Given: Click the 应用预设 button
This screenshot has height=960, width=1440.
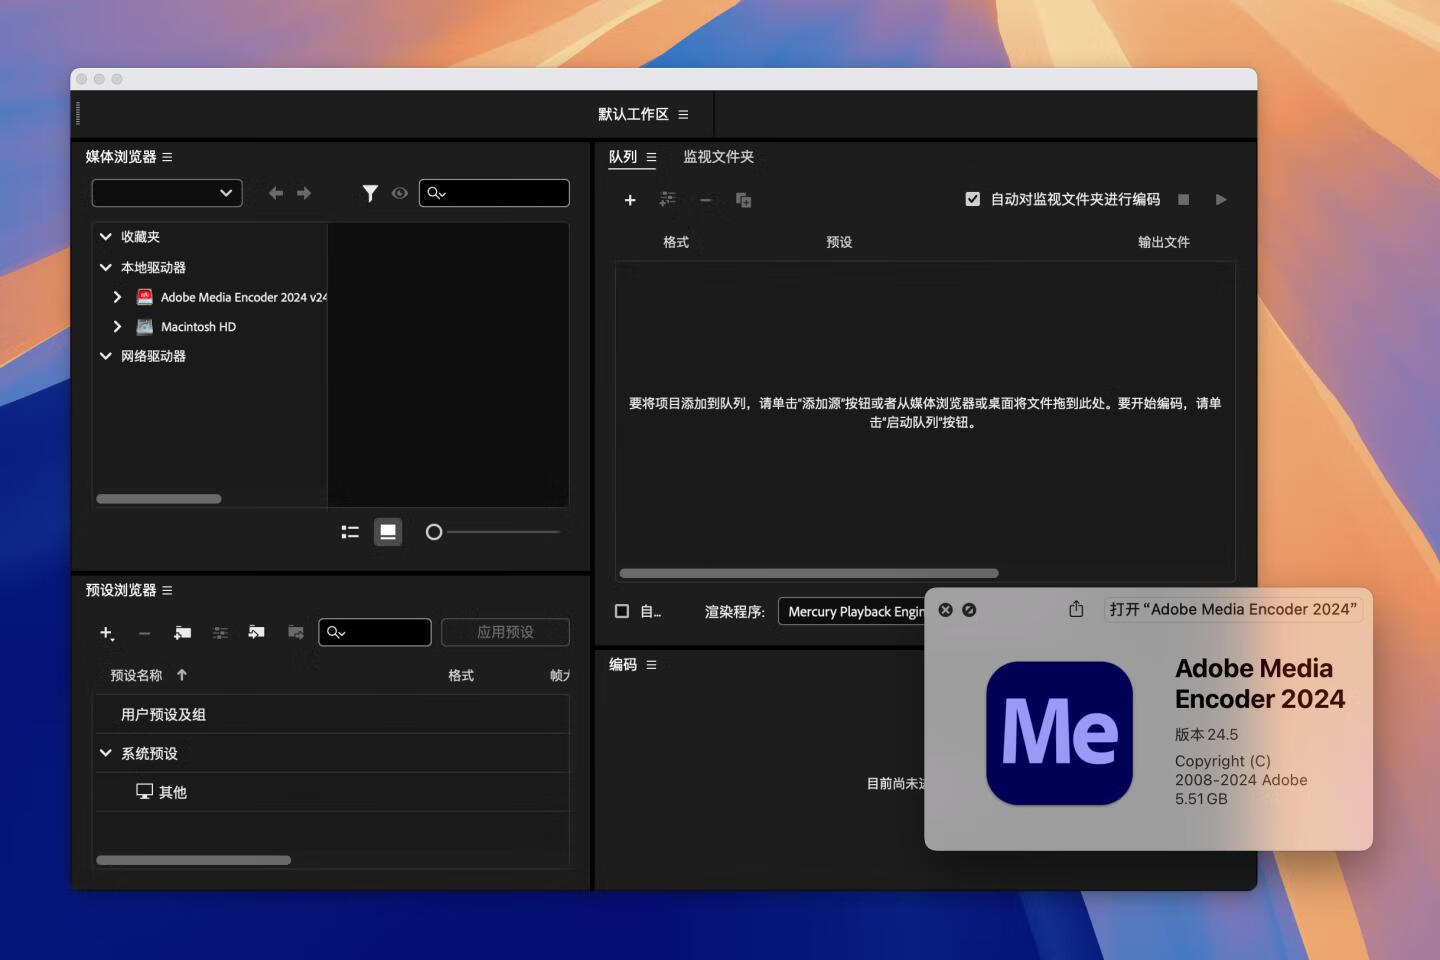Looking at the screenshot, I should pyautogui.click(x=505, y=632).
